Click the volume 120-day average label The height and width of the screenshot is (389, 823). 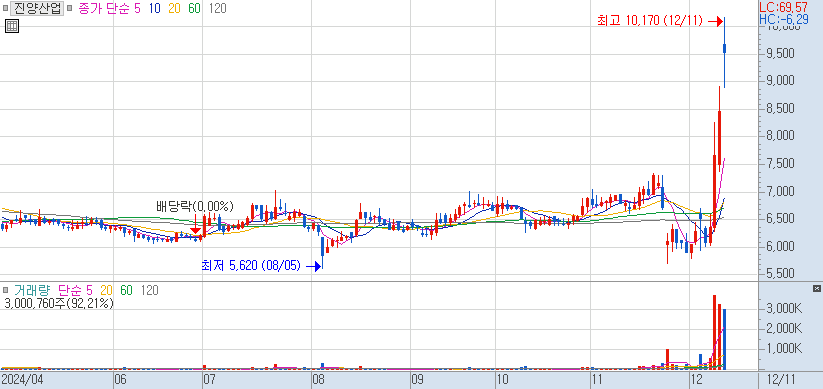(x=150, y=290)
